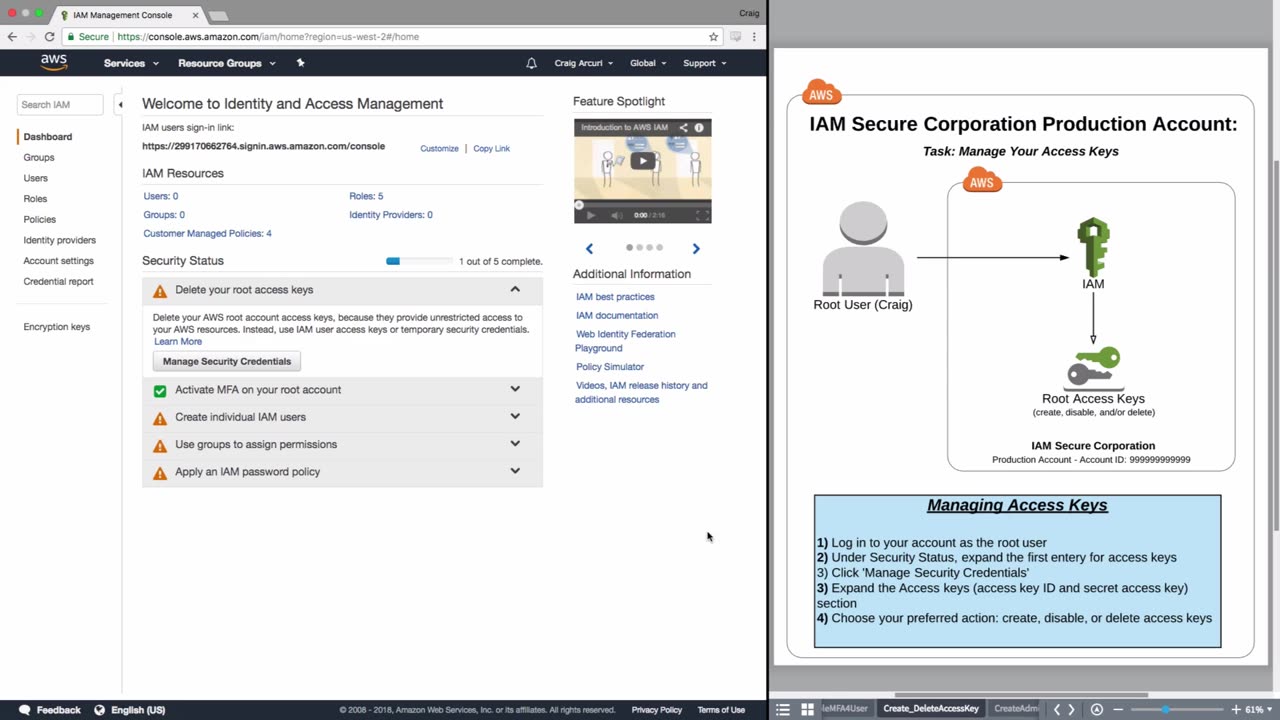Enter fullscreen on the Feature Spotlight video
This screenshot has height=720, width=1280.
click(702, 215)
